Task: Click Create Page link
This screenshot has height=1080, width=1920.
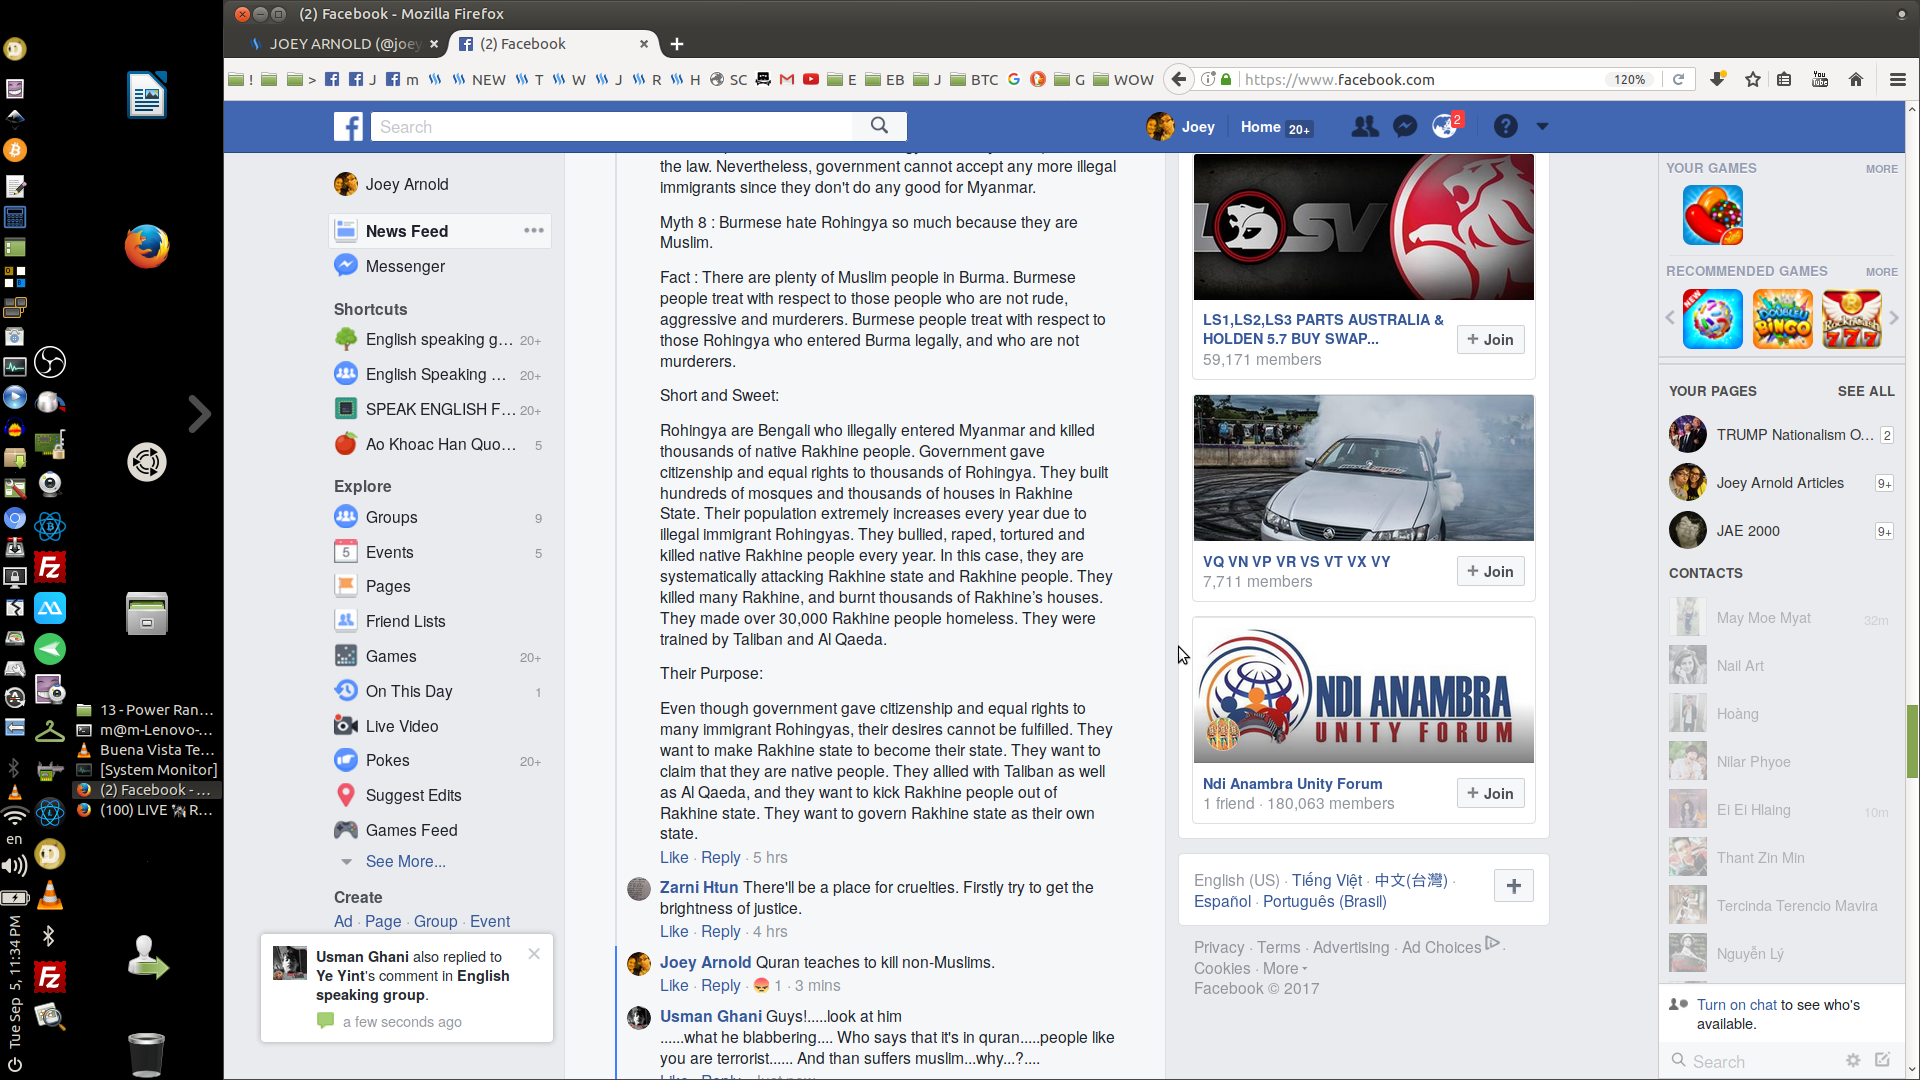Action: (x=383, y=922)
